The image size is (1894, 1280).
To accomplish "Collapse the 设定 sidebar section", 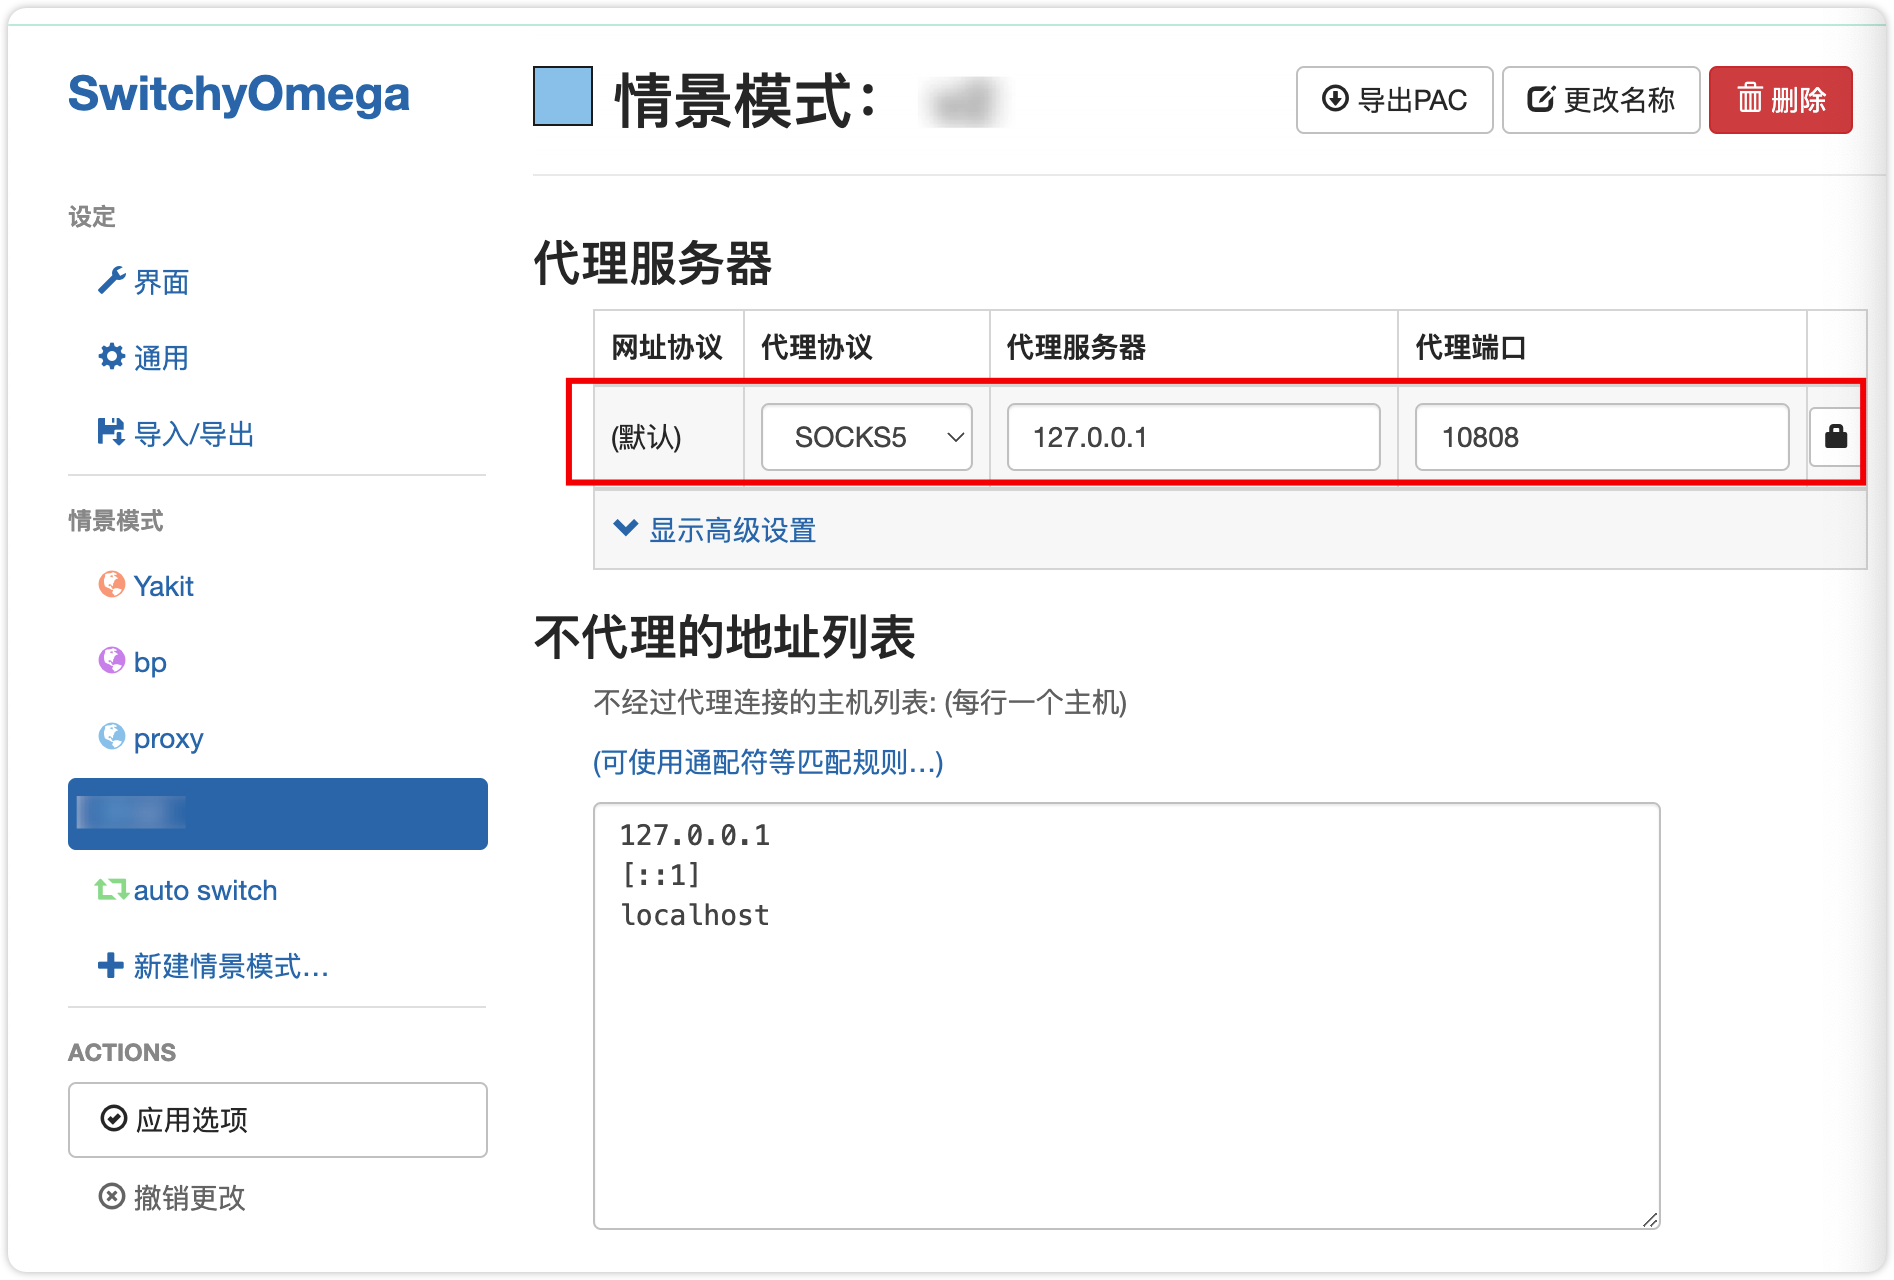I will [x=91, y=218].
